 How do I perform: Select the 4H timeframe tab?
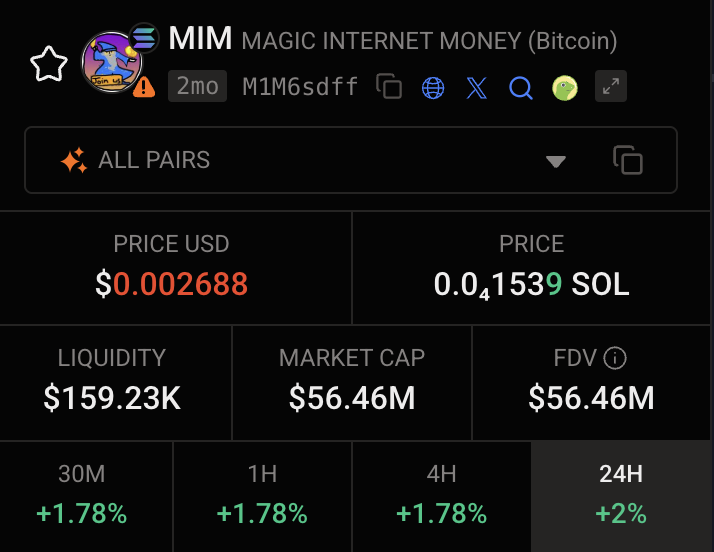441,496
